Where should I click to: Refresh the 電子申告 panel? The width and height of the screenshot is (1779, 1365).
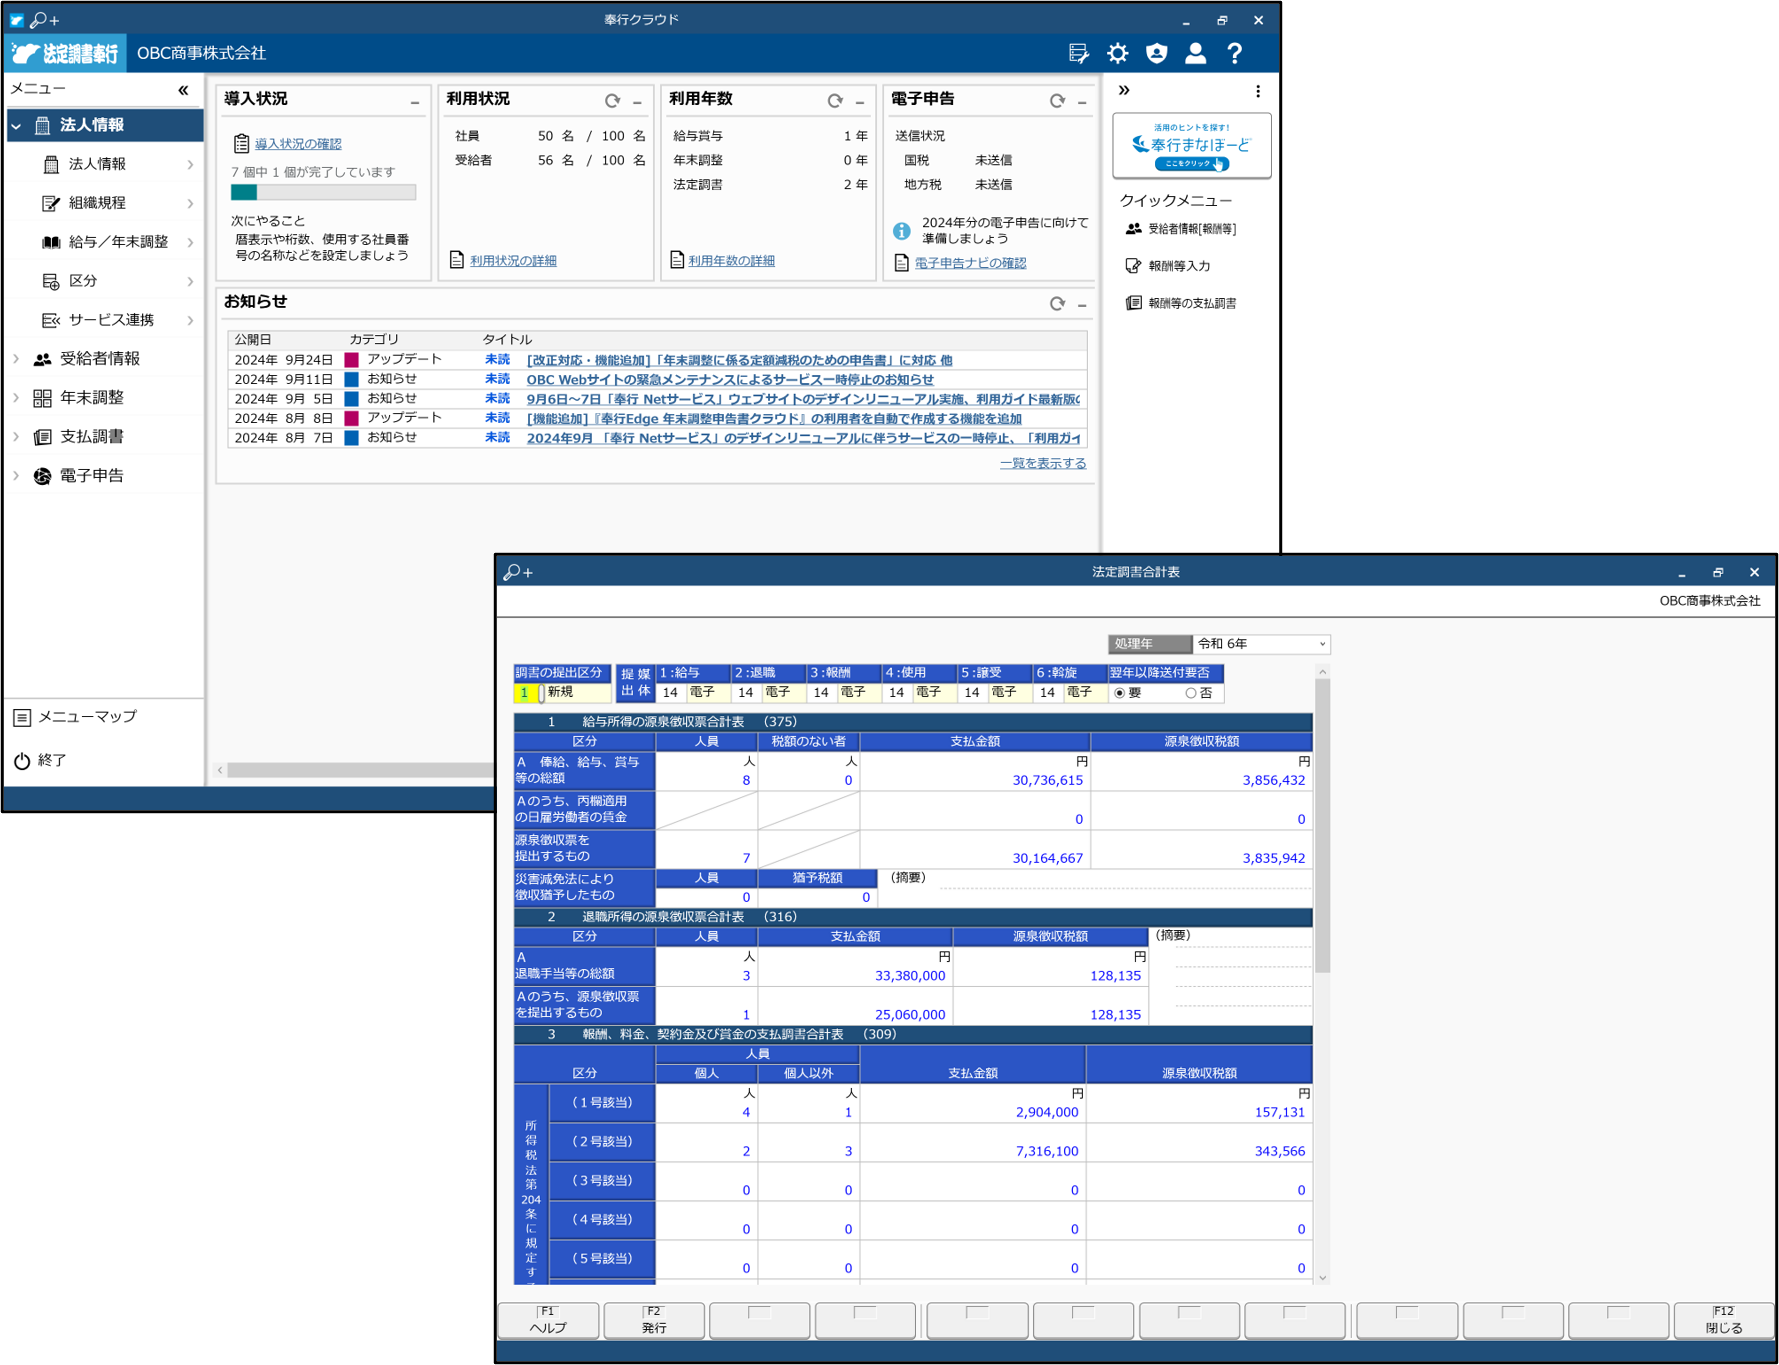pyautogui.click(x=1057, y=101)
